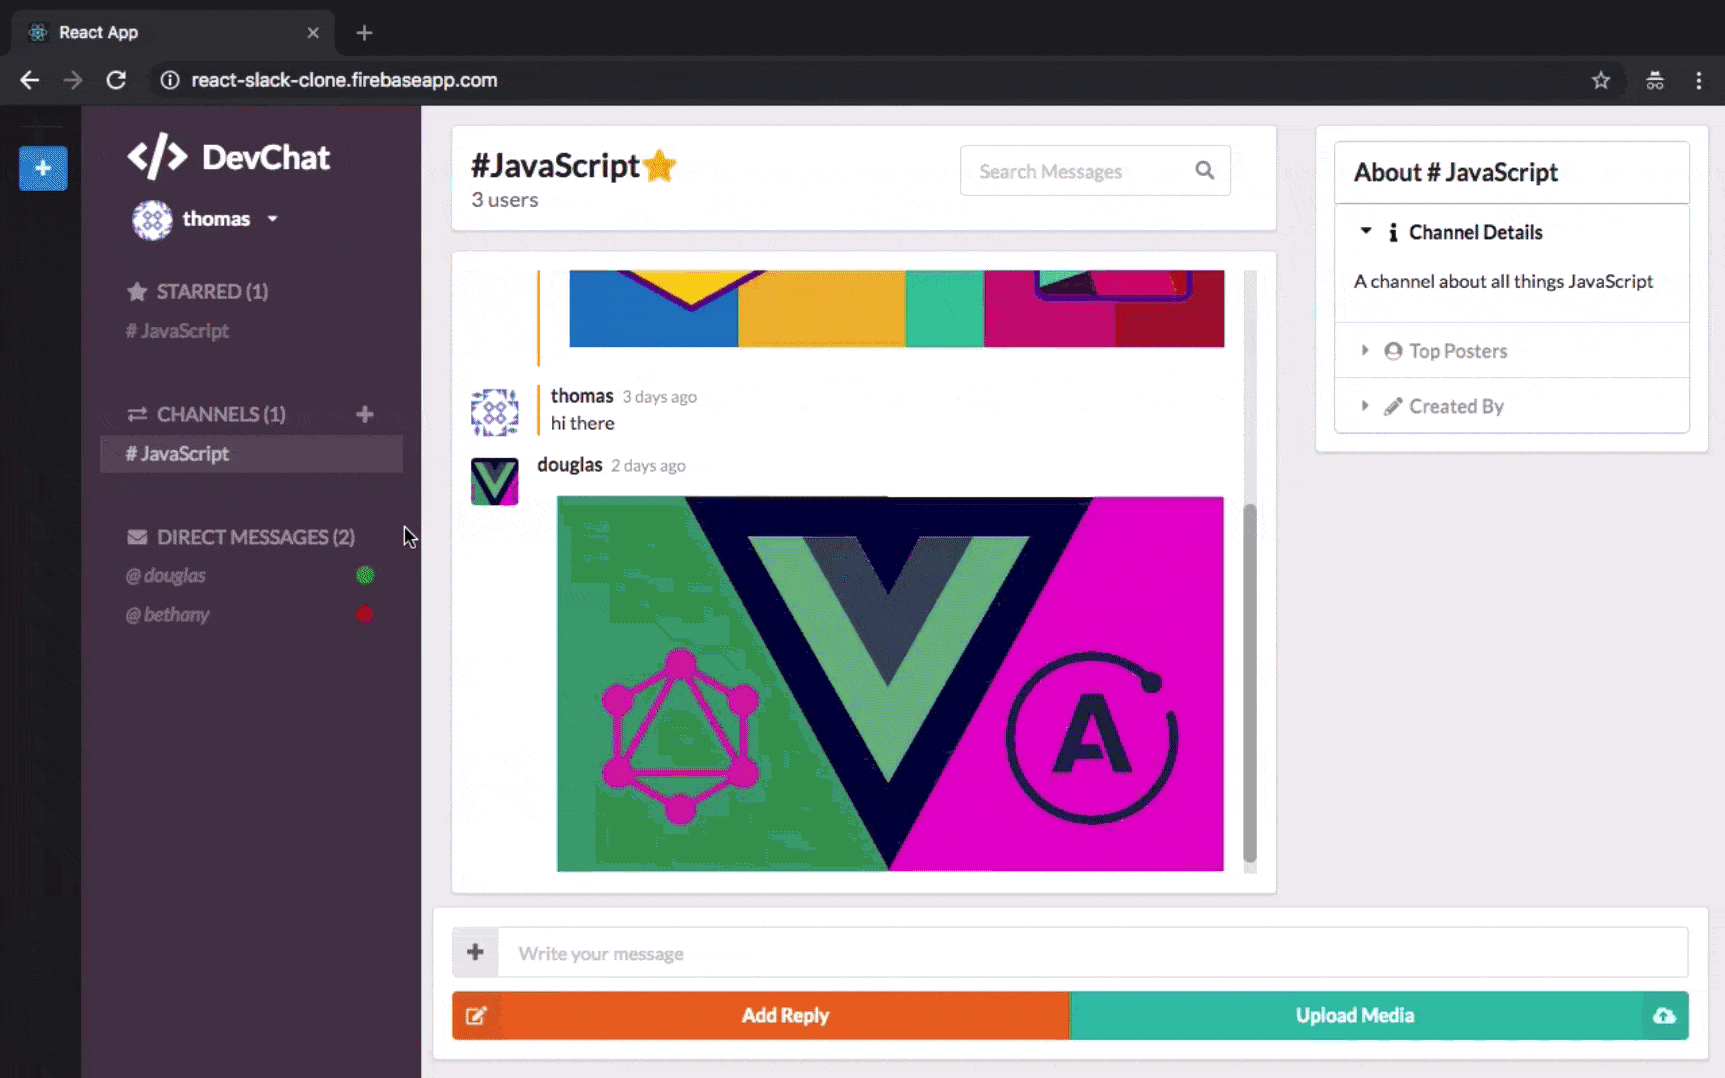This screenshot has height=1078, width=1725.
Task: Expand the Top Posters section
Action: 1456,351
